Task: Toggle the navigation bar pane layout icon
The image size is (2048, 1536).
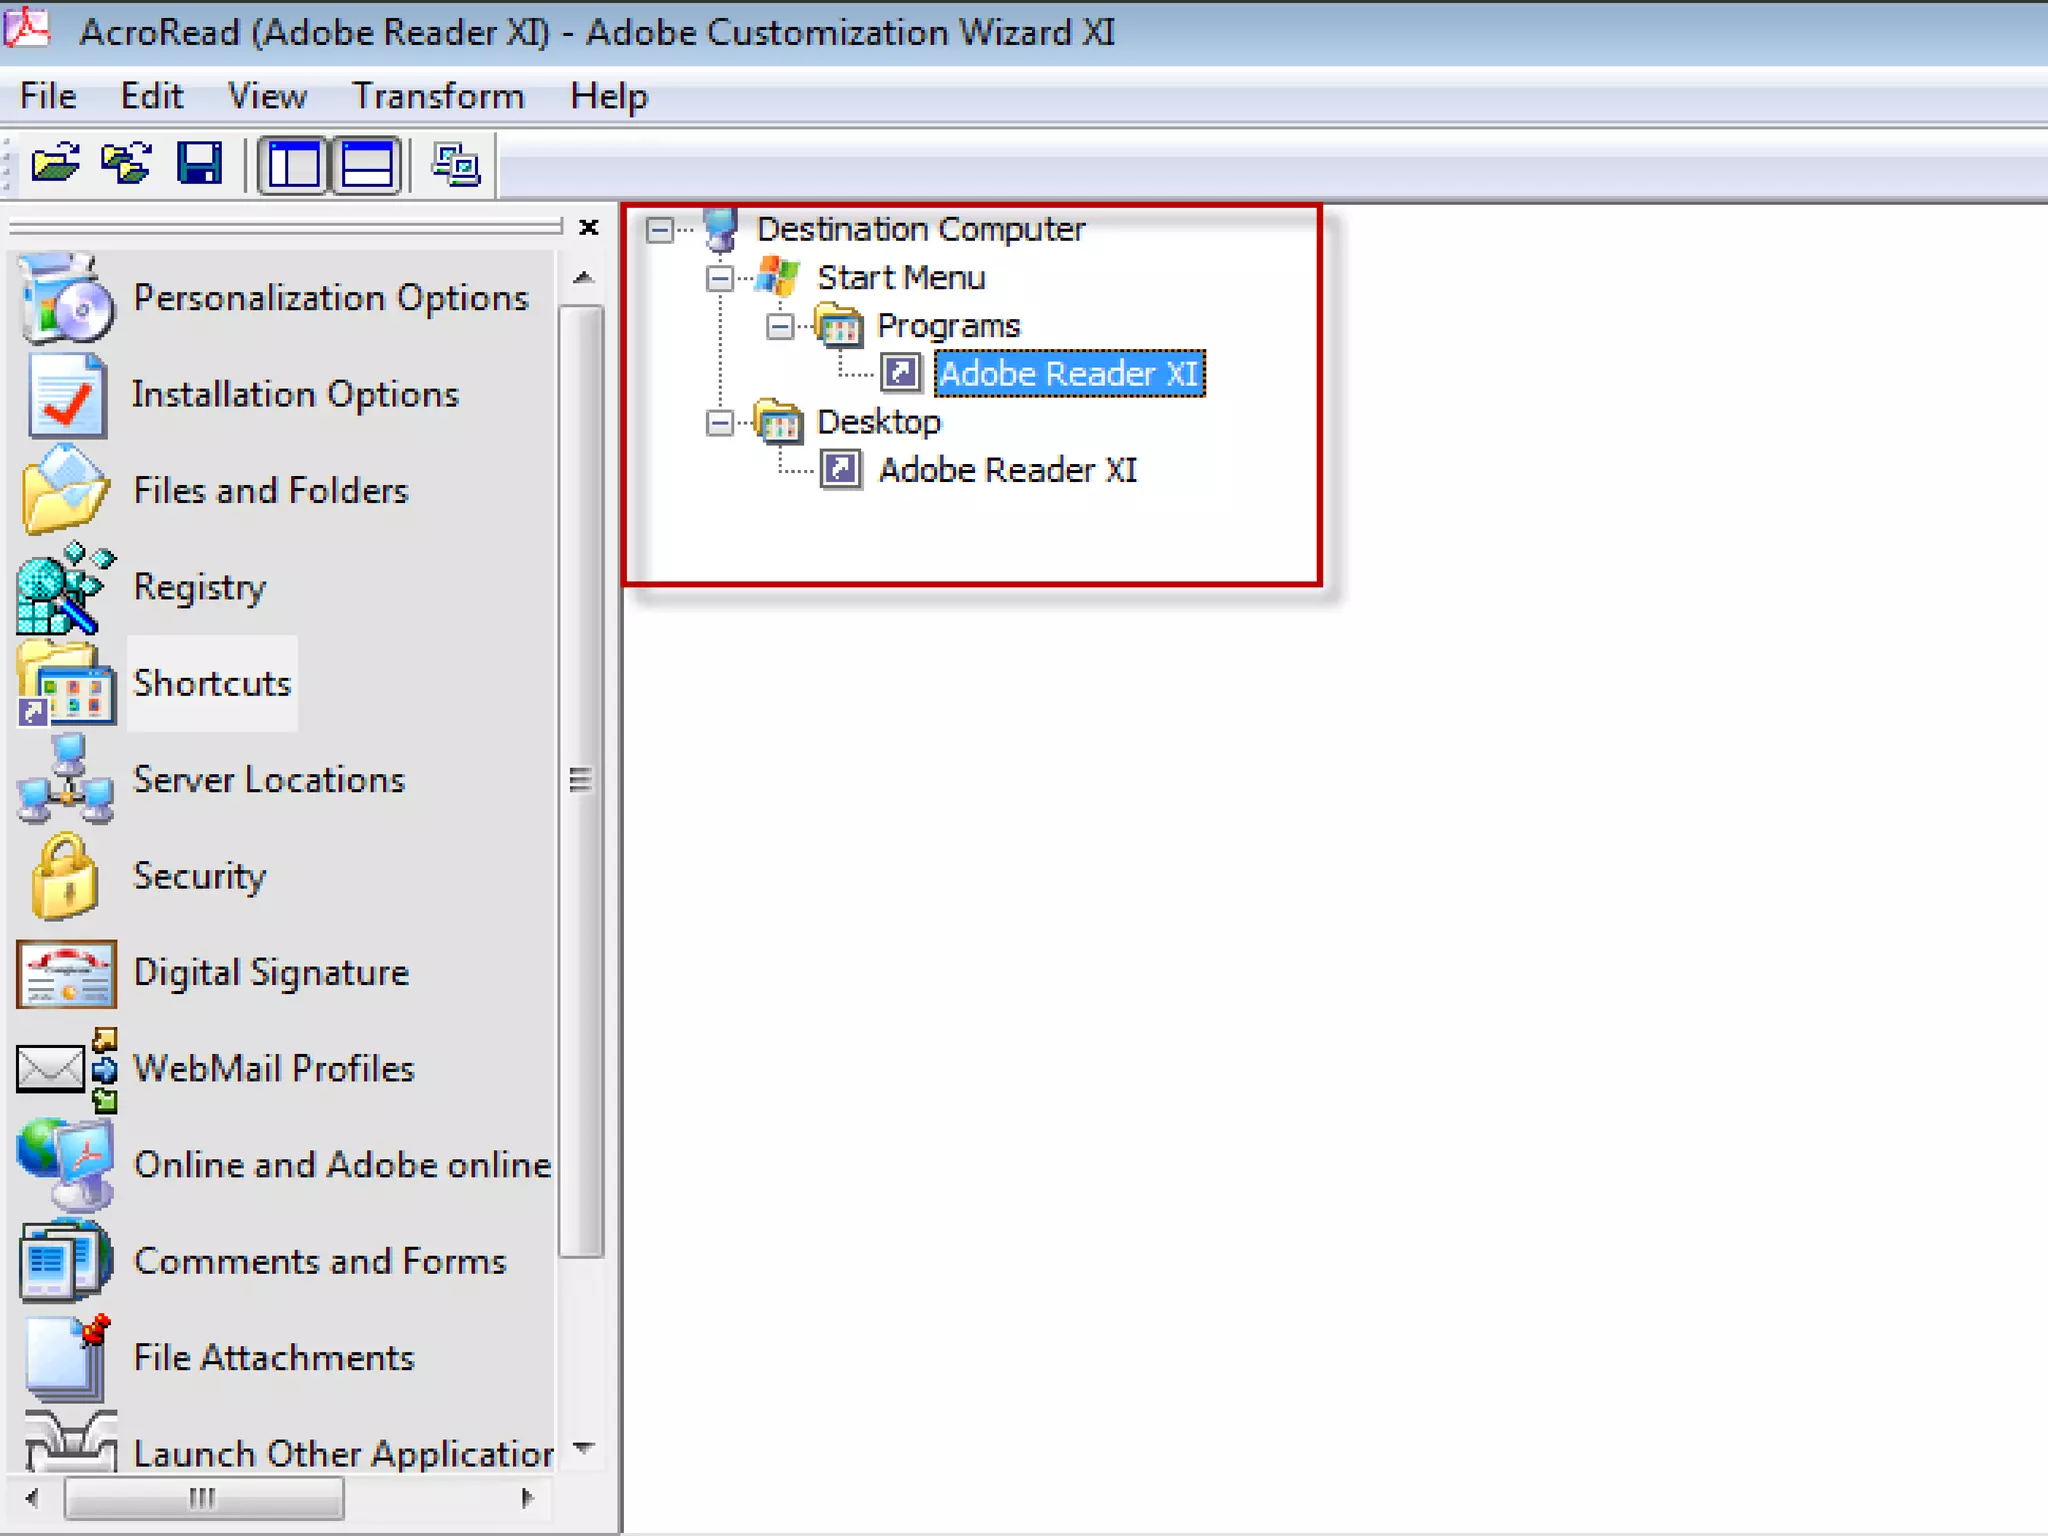Action: pyautogui.click(x=293, y=165)
